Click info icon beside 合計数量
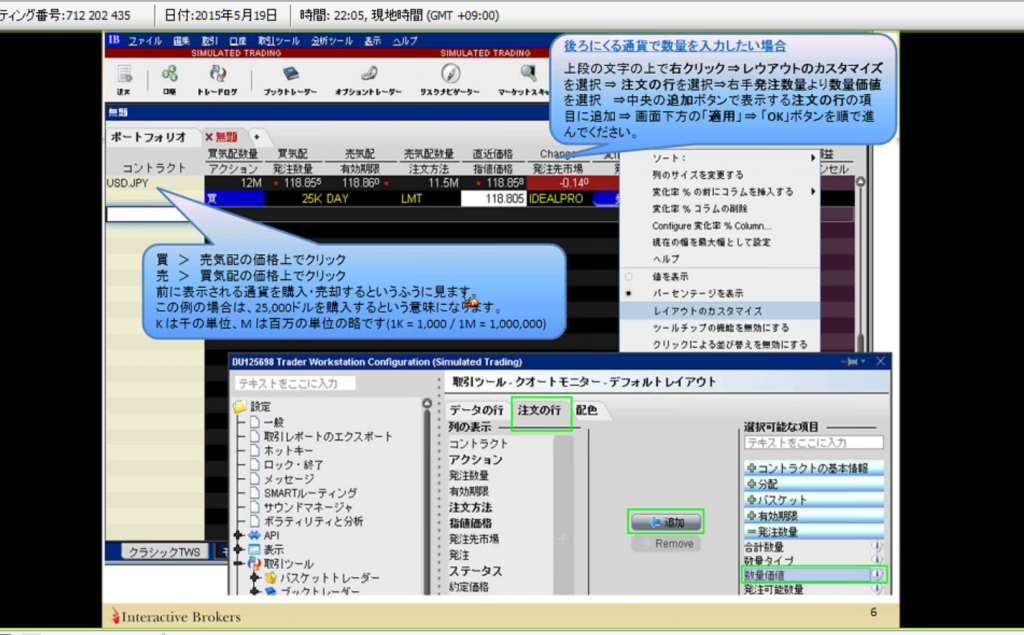 pyautogui.click(x=876, y=546)
